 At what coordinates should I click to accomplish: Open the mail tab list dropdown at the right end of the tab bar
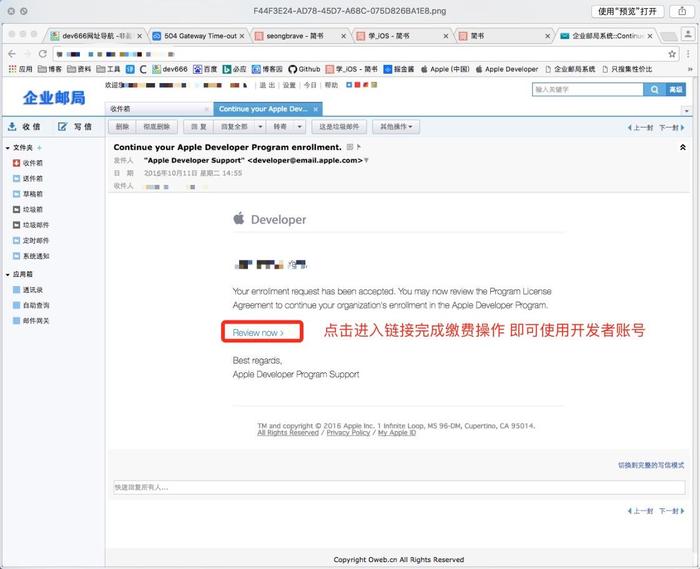687,110
